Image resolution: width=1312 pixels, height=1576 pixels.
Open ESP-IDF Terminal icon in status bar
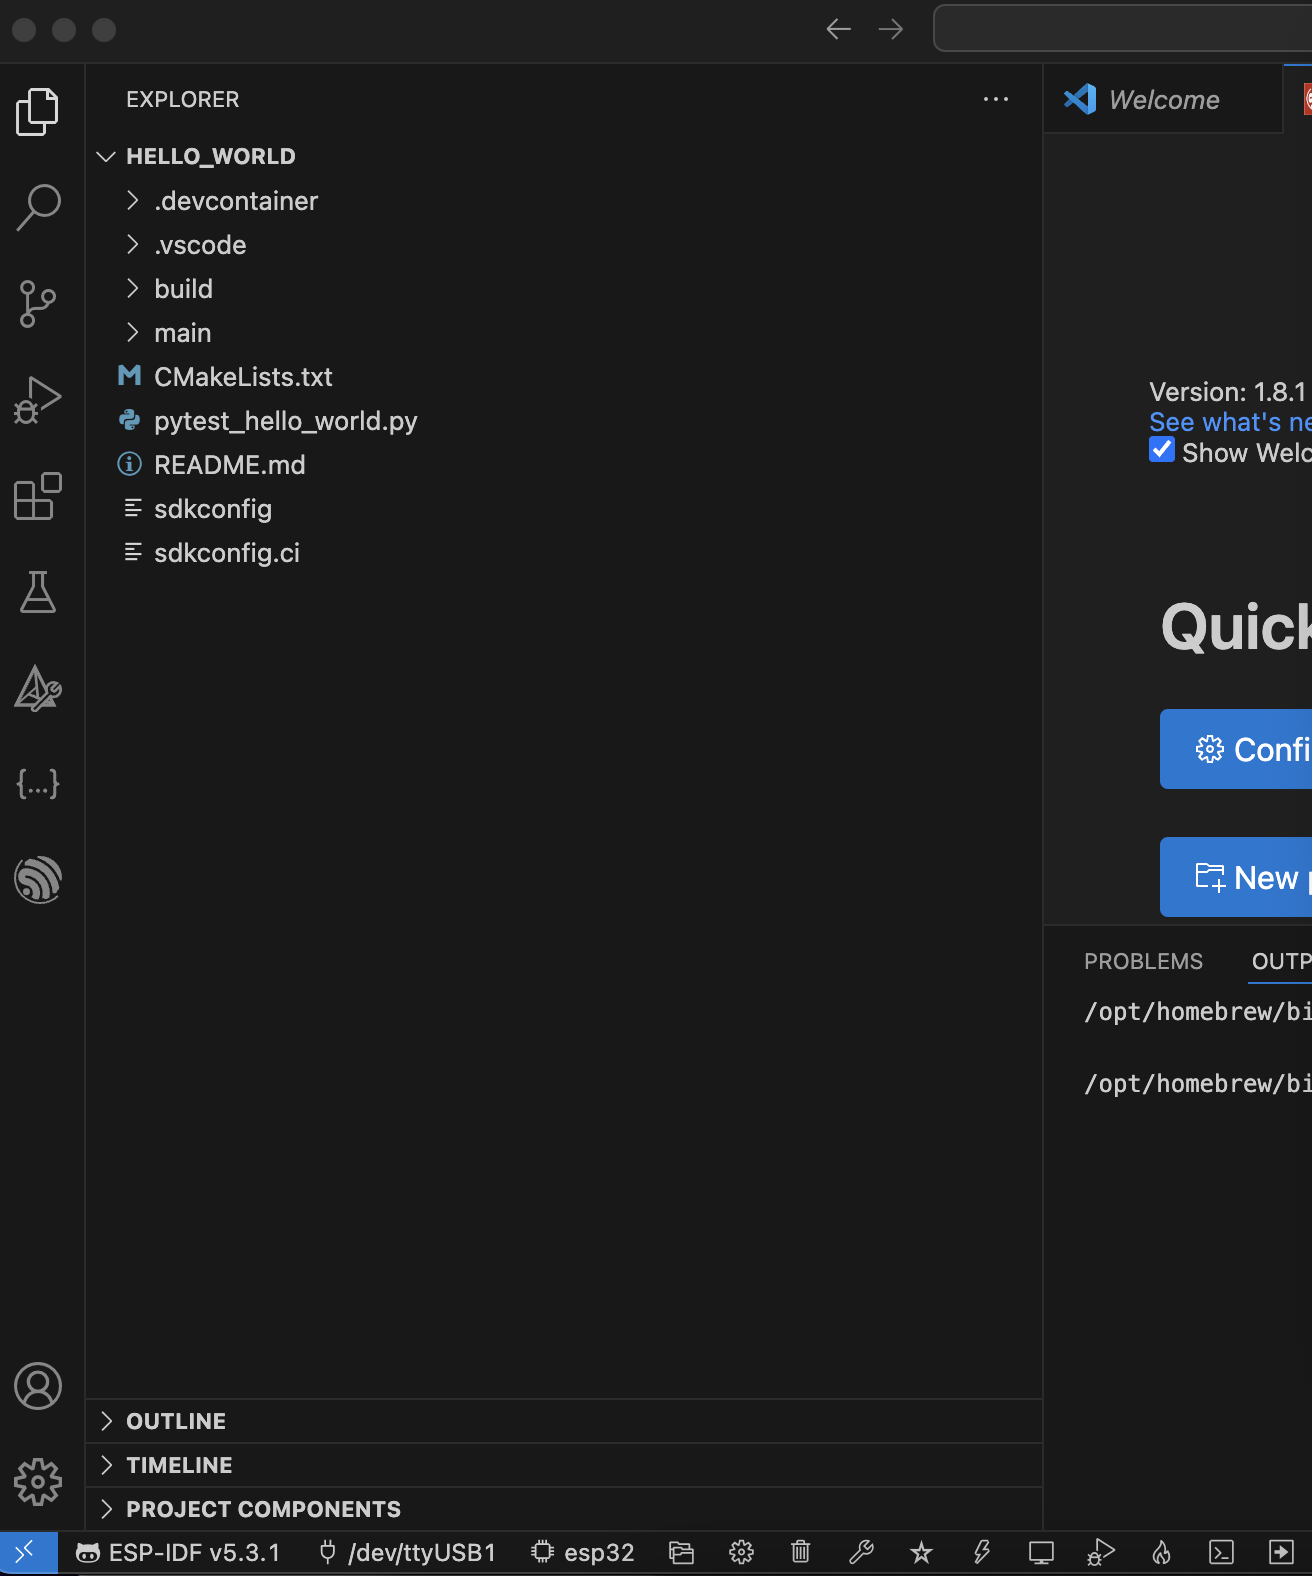pyautogui.click(x=1221, y=1552)
